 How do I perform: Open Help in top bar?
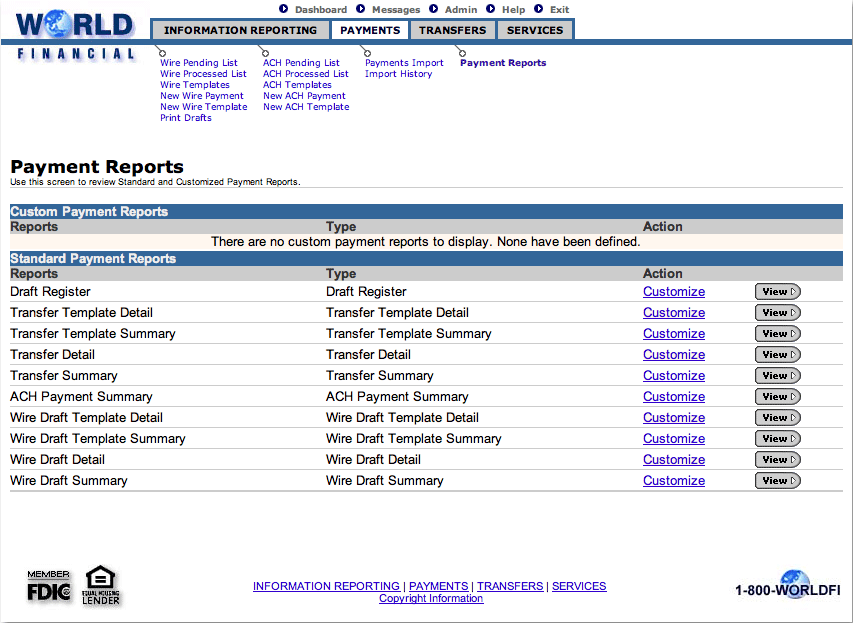click(513, 9)
